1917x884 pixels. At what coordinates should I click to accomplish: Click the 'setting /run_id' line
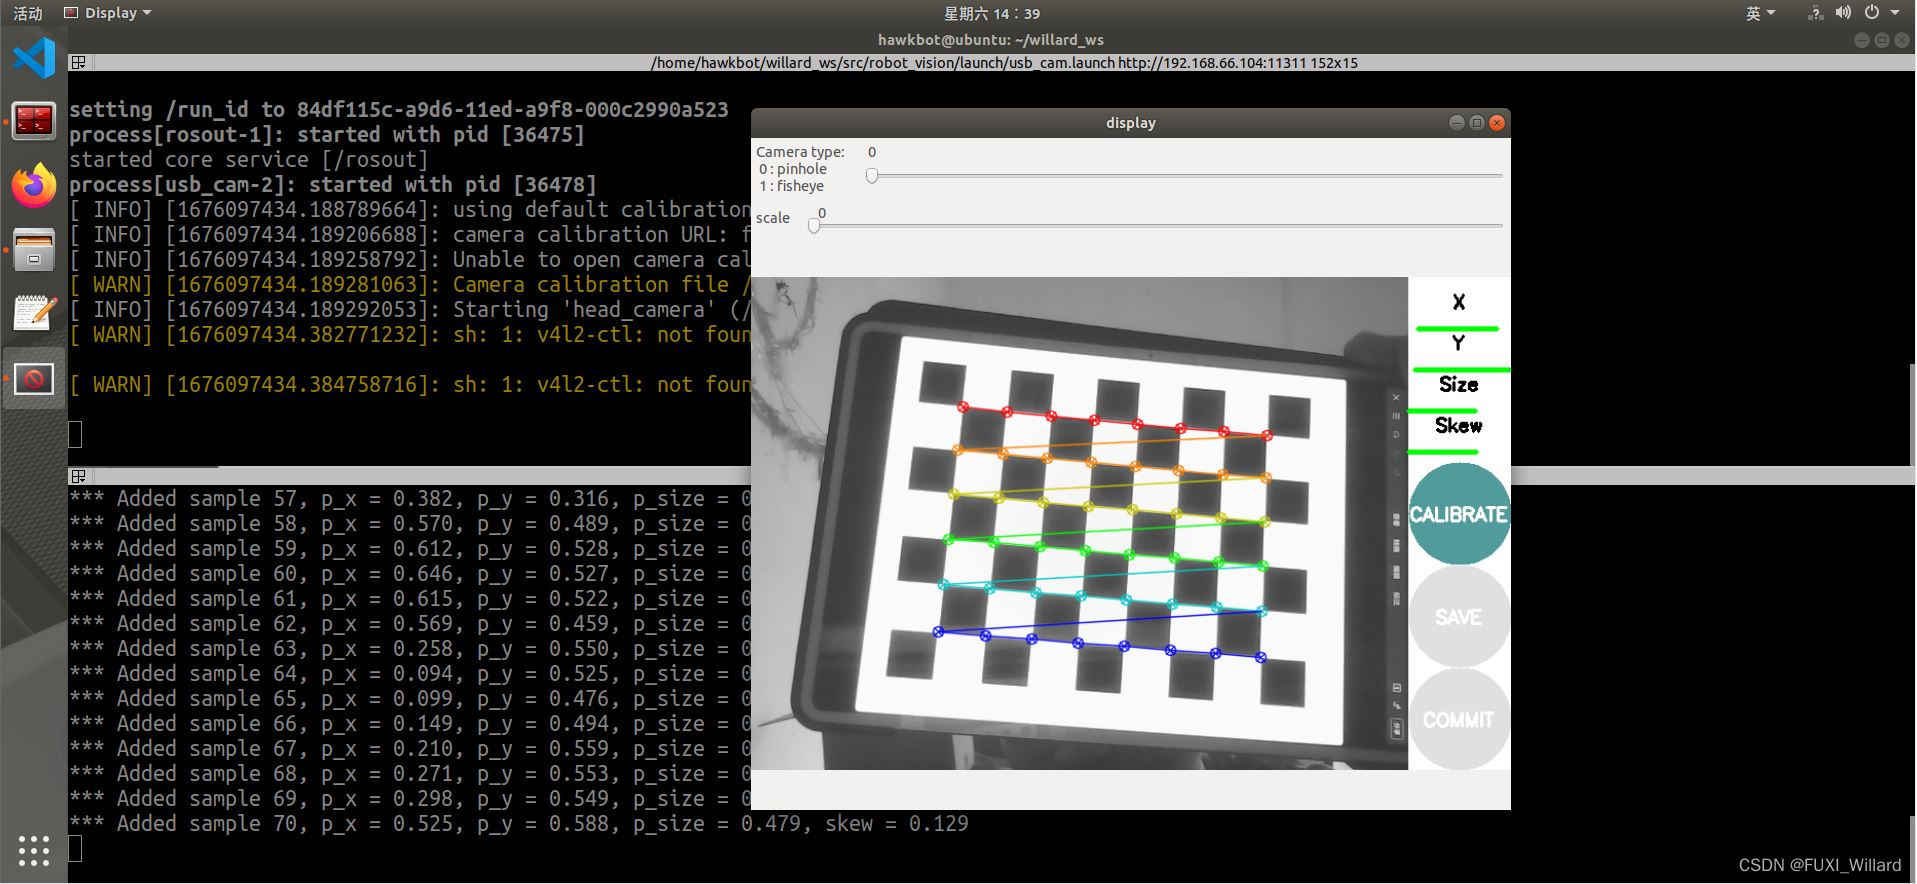click(399, 110)
